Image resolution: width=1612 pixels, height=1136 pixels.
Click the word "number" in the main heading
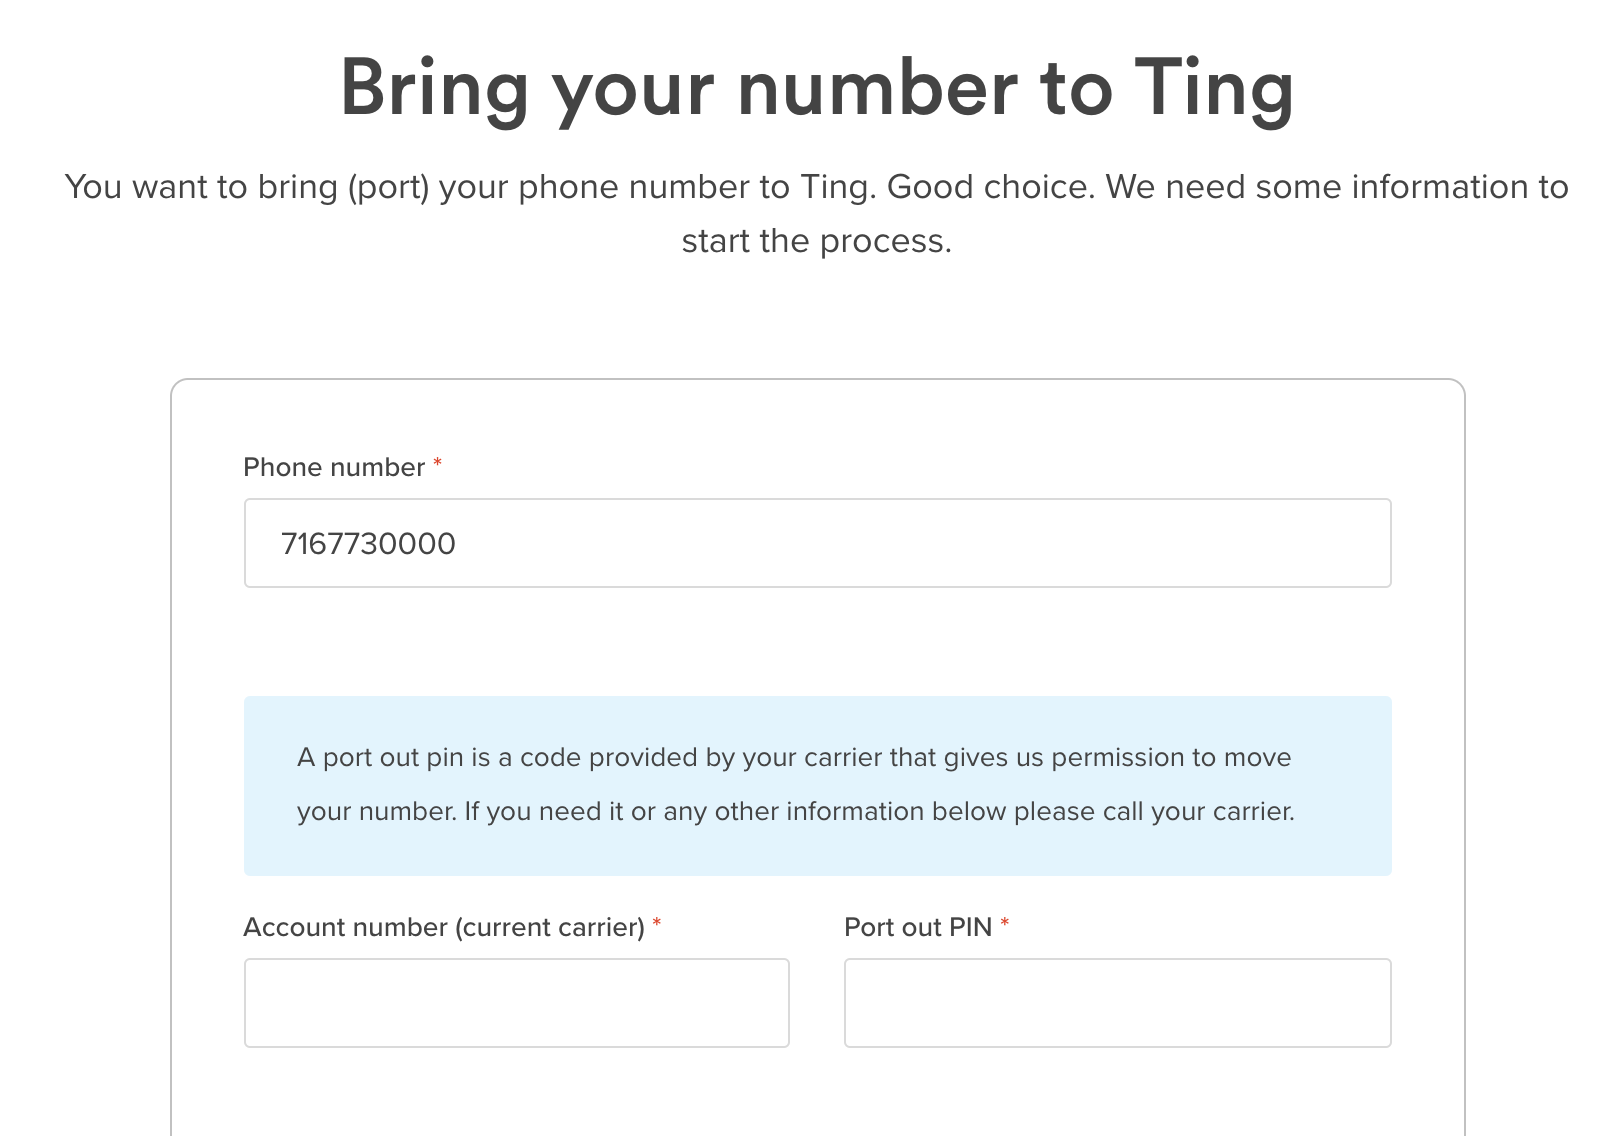tap(877, 88)
